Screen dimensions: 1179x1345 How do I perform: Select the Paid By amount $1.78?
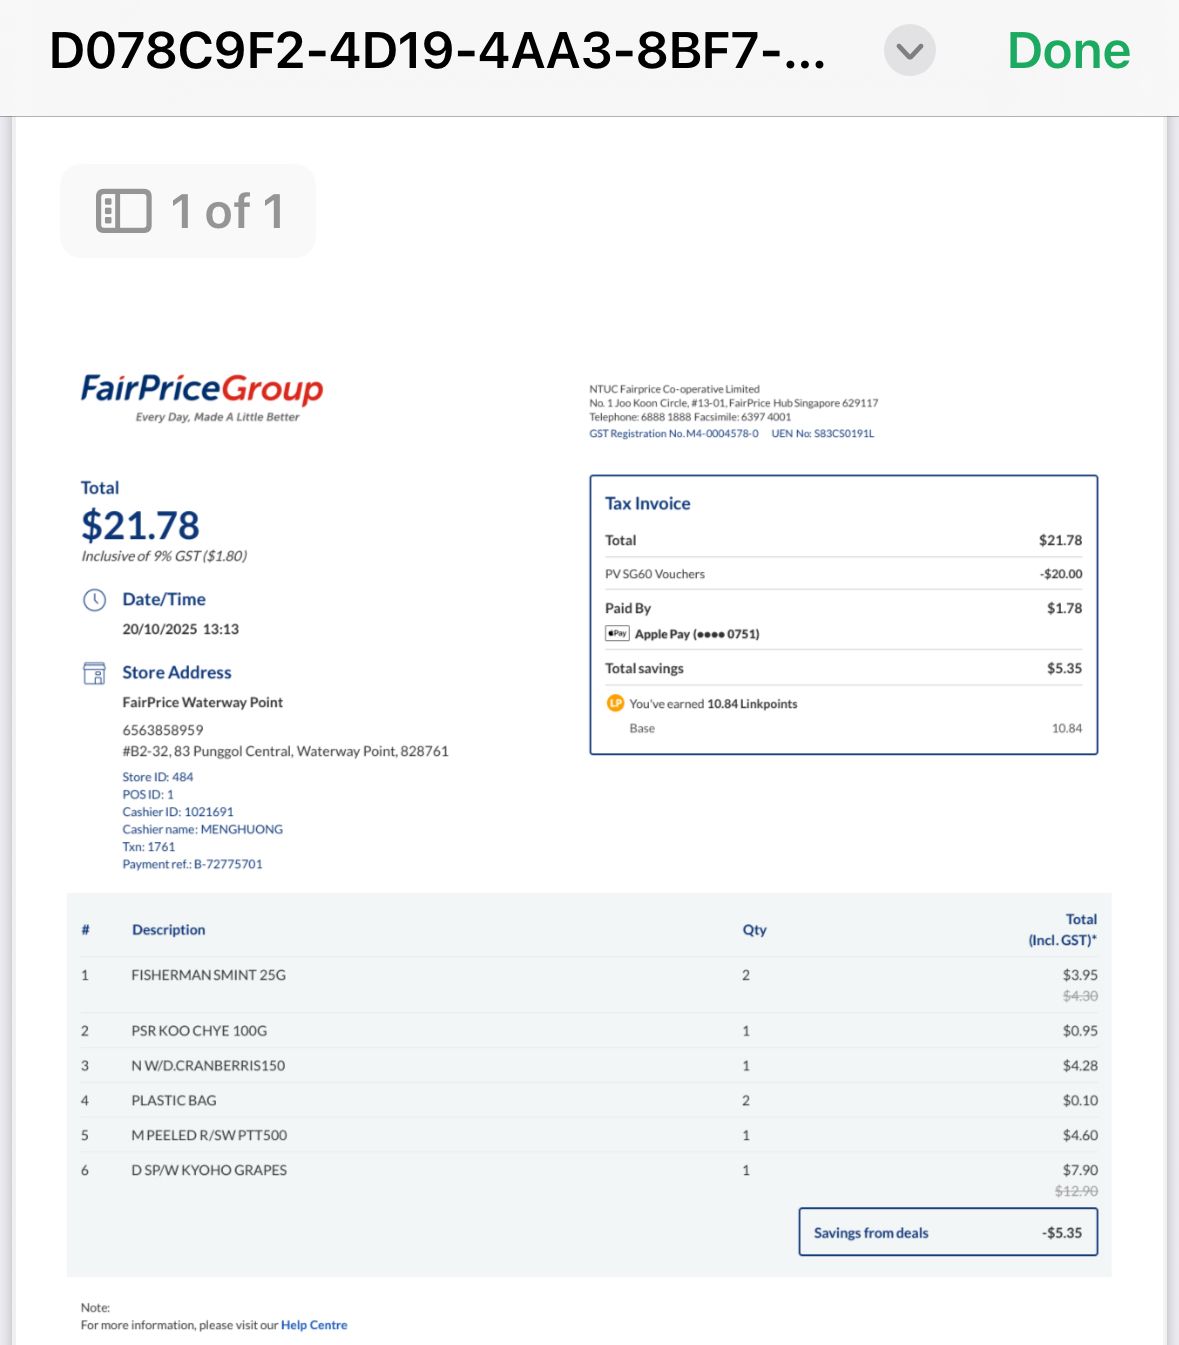(x=1064, y=608)
